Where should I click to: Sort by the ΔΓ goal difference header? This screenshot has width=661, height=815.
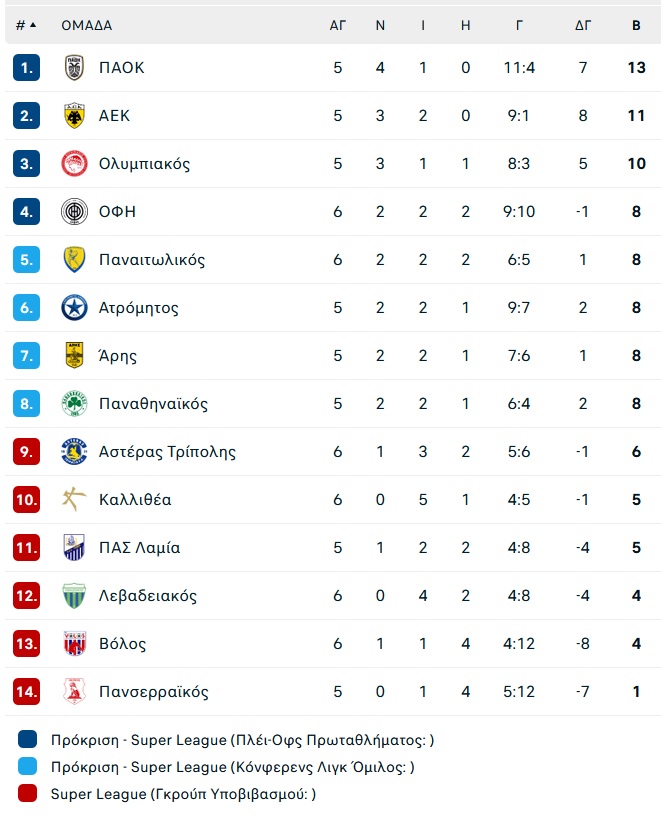coord(583,25)
